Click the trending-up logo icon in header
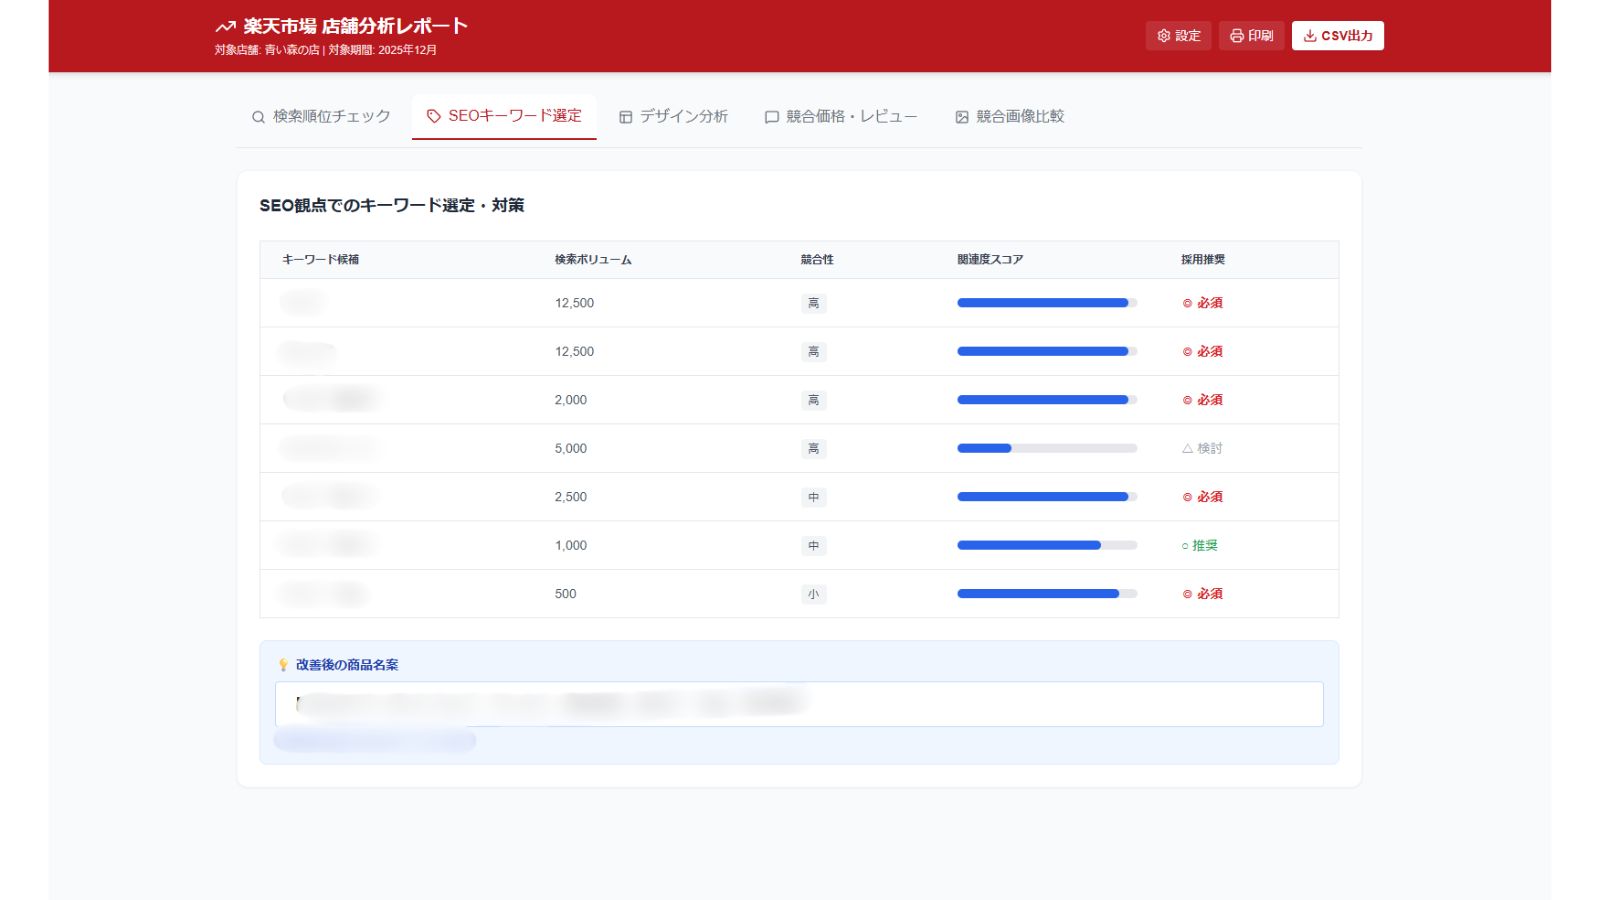Viewport: 1600px width, 900px height. pos(225,27)
